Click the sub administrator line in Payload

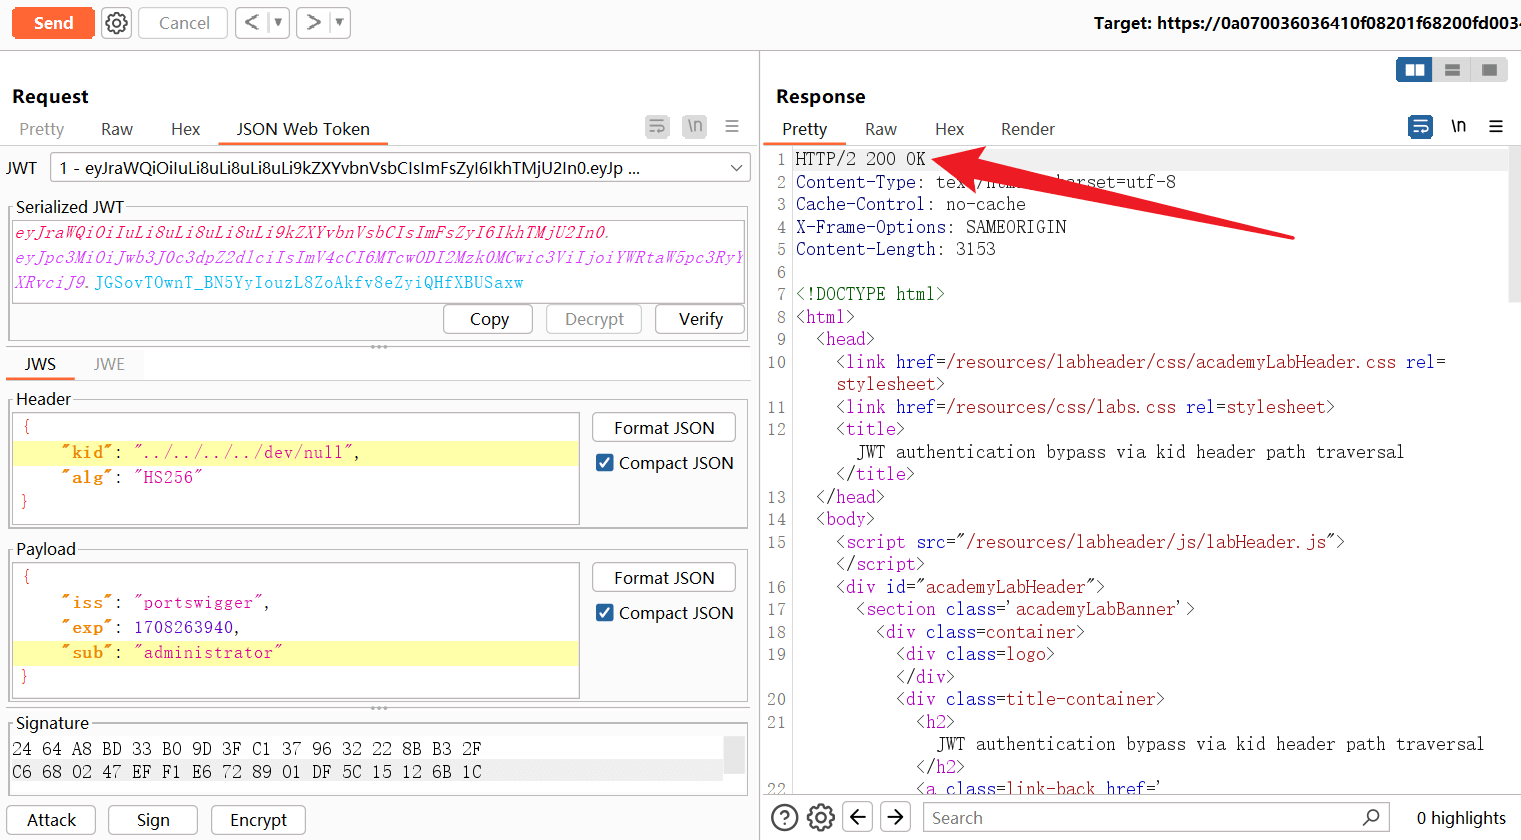(x=296, y=653)
